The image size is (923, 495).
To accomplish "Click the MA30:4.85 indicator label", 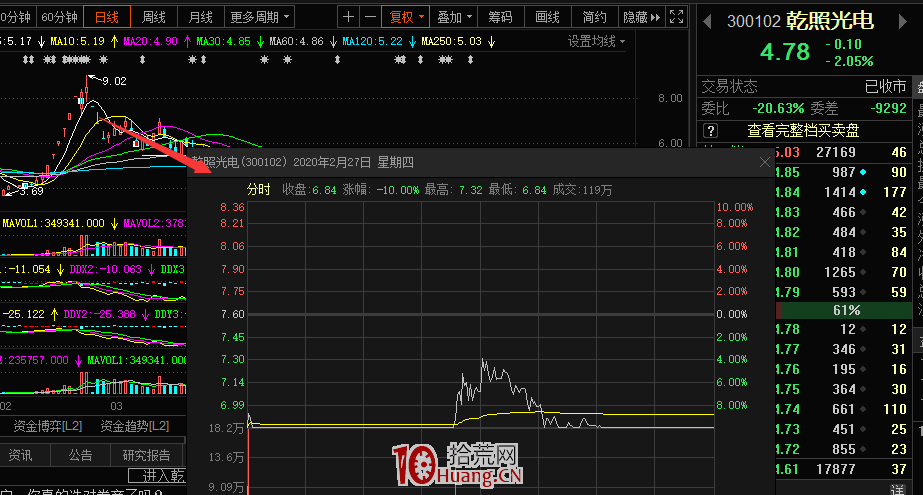I will pyautogui.click(x=223, y=41).
